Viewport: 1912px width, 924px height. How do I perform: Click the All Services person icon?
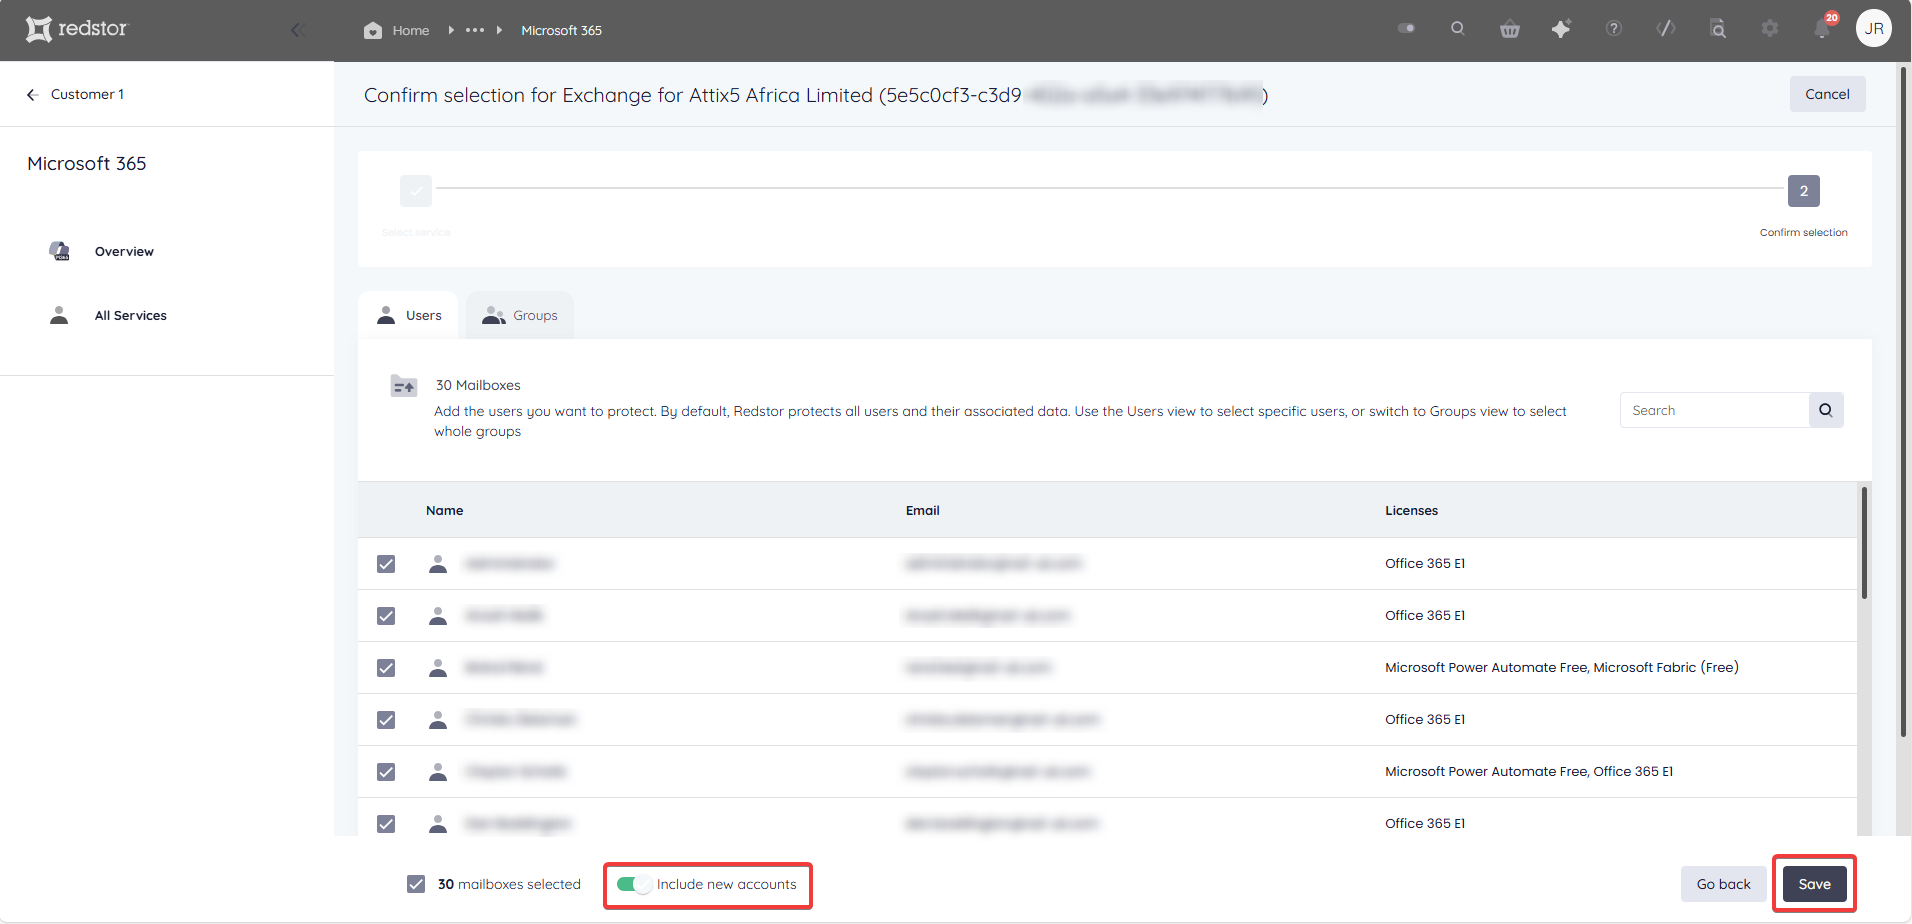tap(59, 315)
